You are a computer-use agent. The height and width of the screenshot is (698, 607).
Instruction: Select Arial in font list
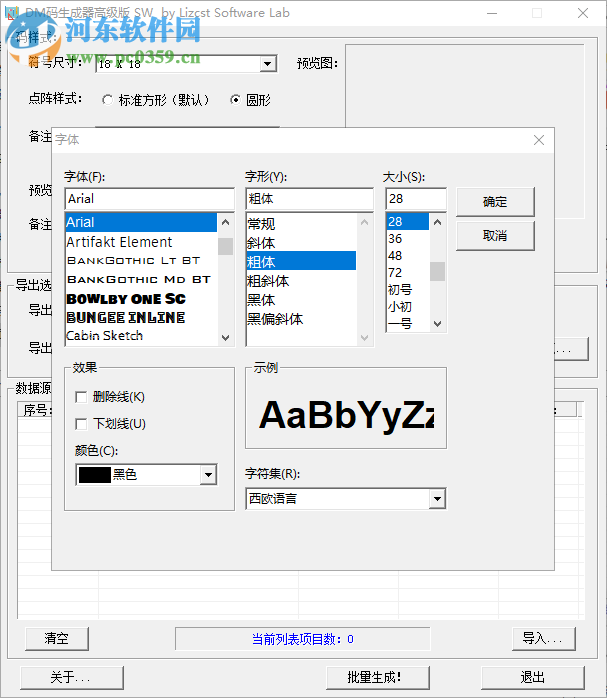coord(141,222)
